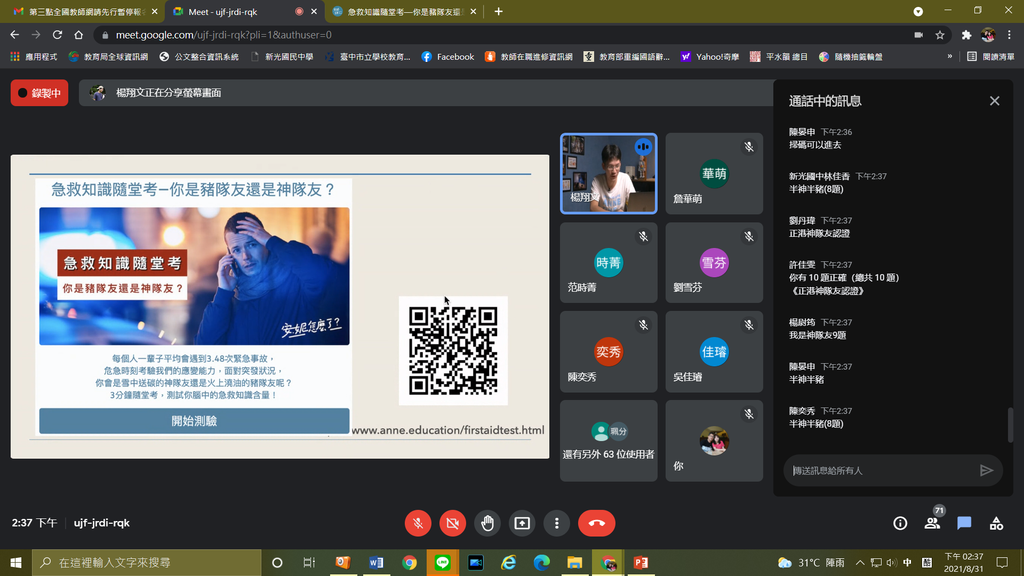Expand the bookmarks overflow chevron
The height and width of the screenshot is (576, 1024).
tap(950, 57)
